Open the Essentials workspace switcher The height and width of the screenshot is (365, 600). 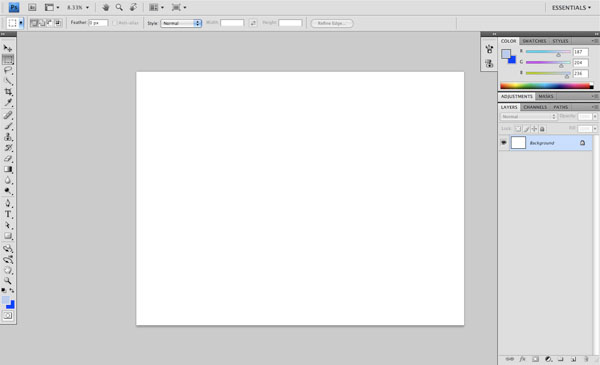tap(571, 8)
